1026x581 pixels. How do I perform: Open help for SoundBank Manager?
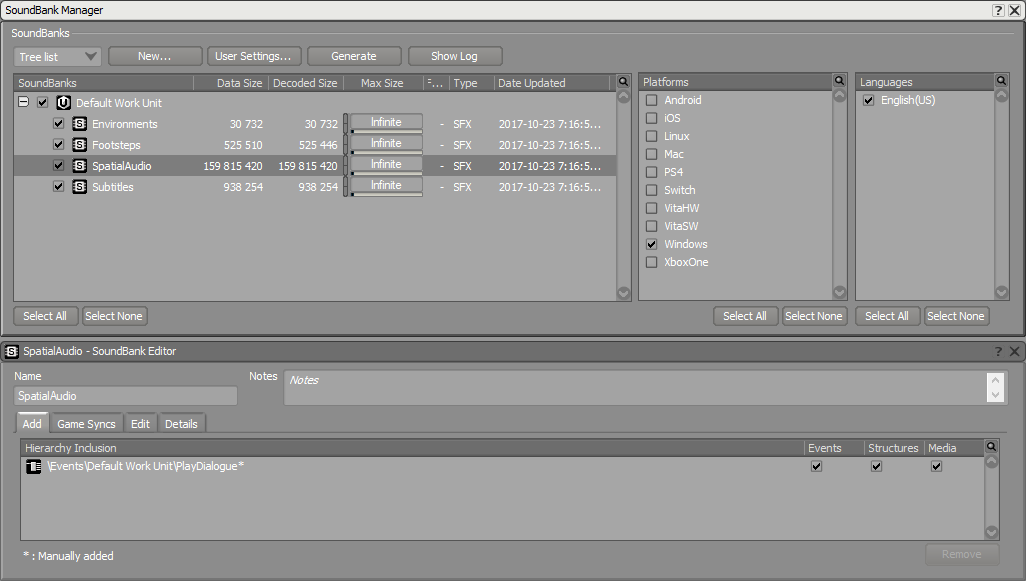click(998, 10)
